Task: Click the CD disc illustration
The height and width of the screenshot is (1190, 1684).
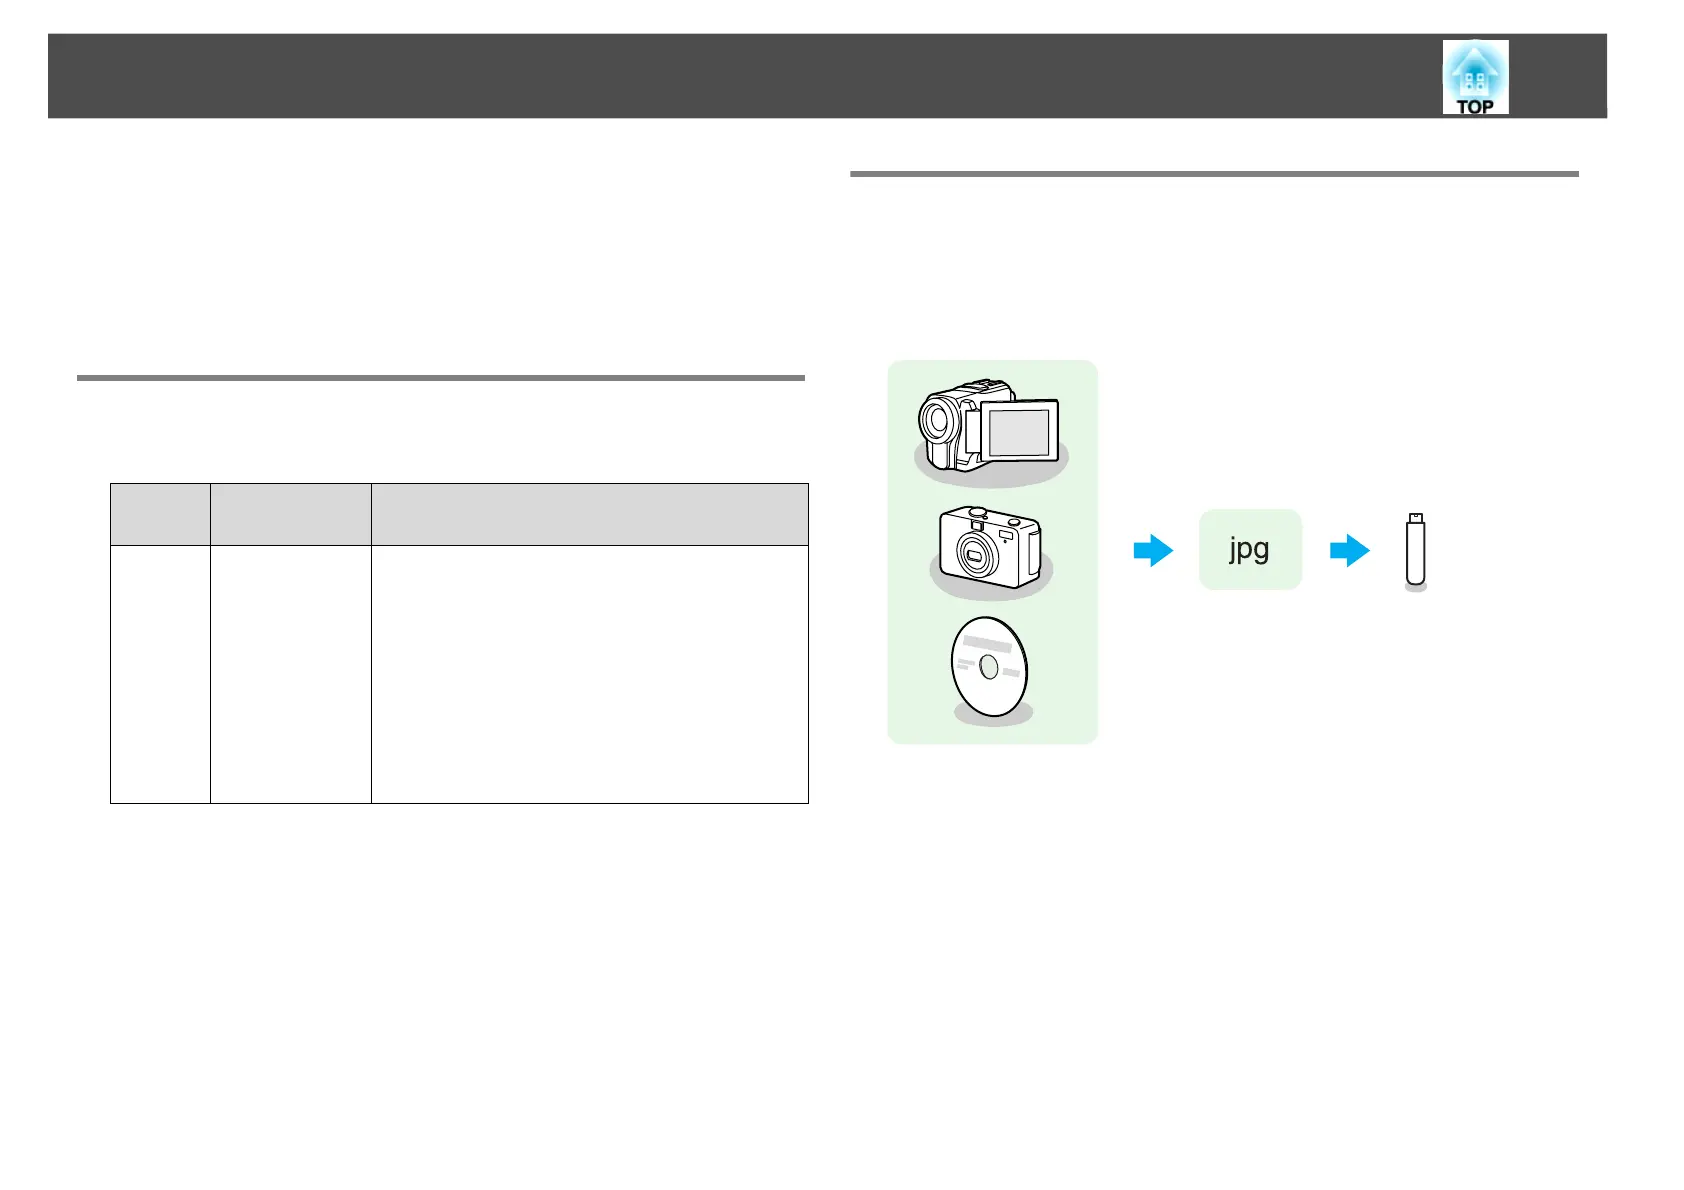Action: coord(990,670)
